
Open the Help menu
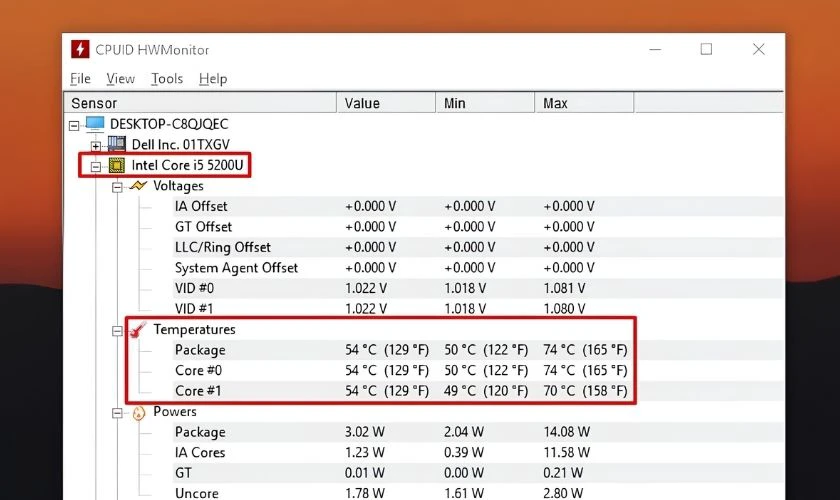(213, 79)
